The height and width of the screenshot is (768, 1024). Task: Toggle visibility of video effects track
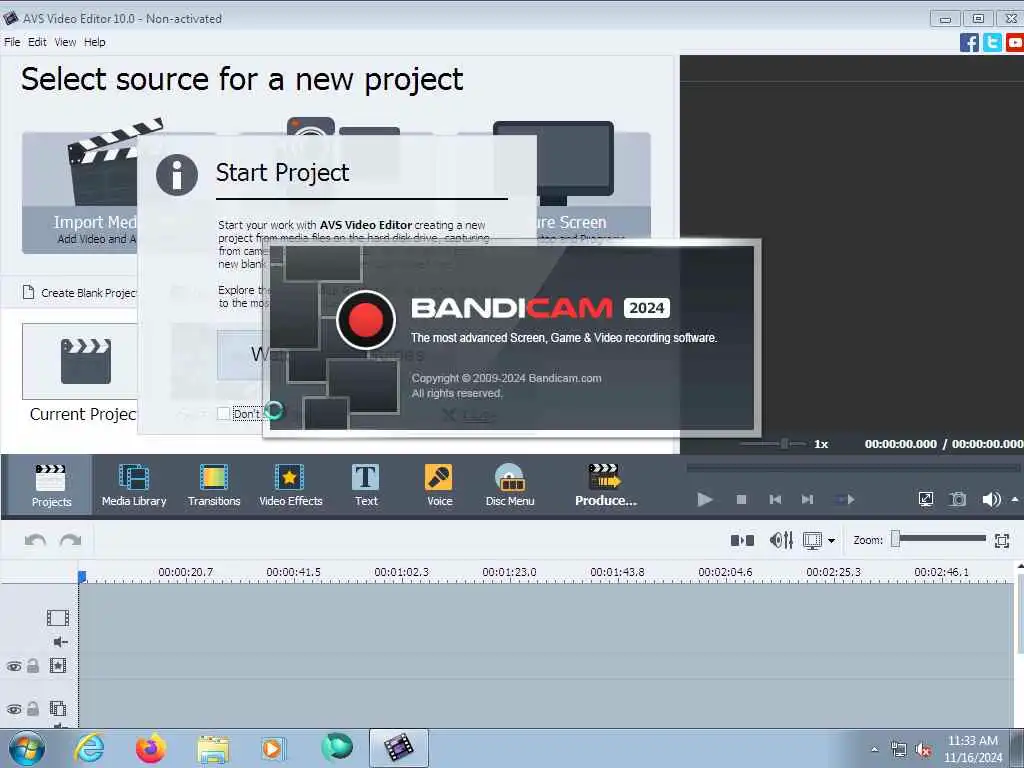coord(14,666)
